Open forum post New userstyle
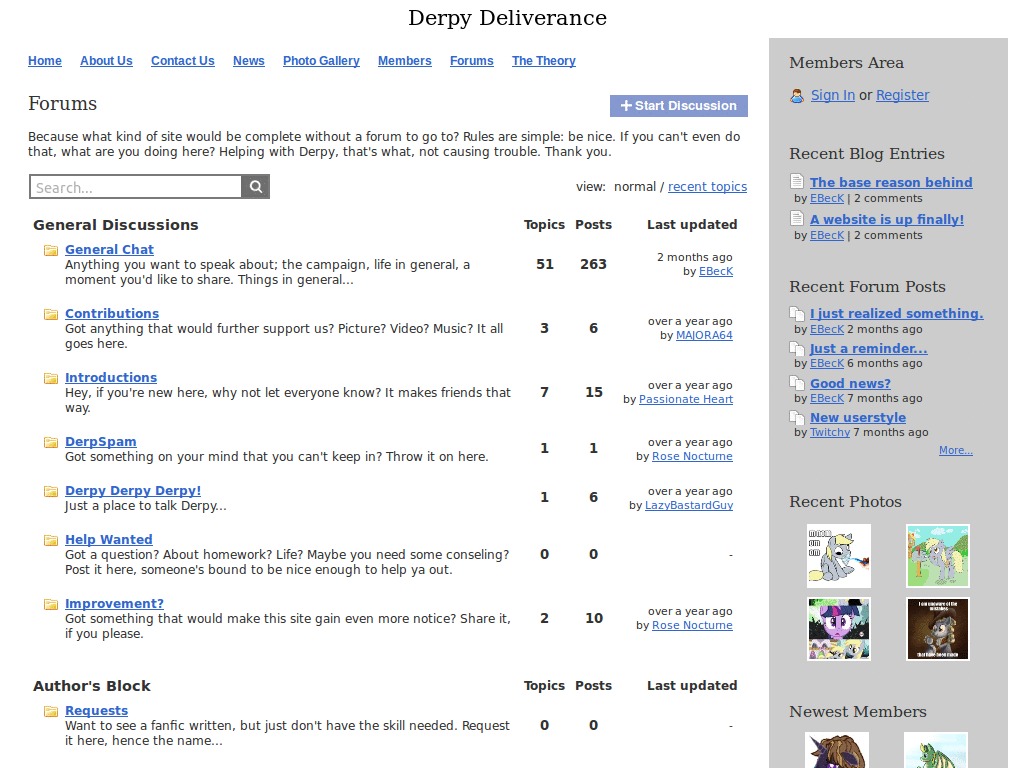The image size is (1024, 768). (x=858, y=417)
